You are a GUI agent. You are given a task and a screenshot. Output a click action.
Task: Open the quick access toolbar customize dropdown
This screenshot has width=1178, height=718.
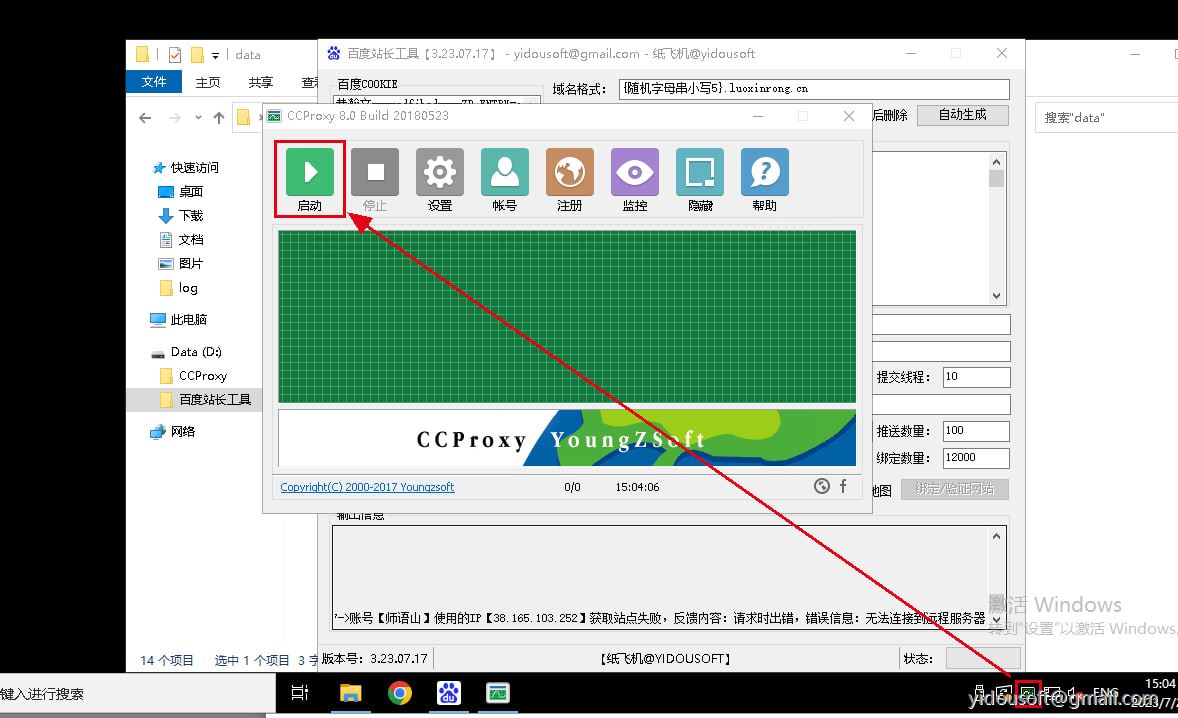(x=216, y=56)
